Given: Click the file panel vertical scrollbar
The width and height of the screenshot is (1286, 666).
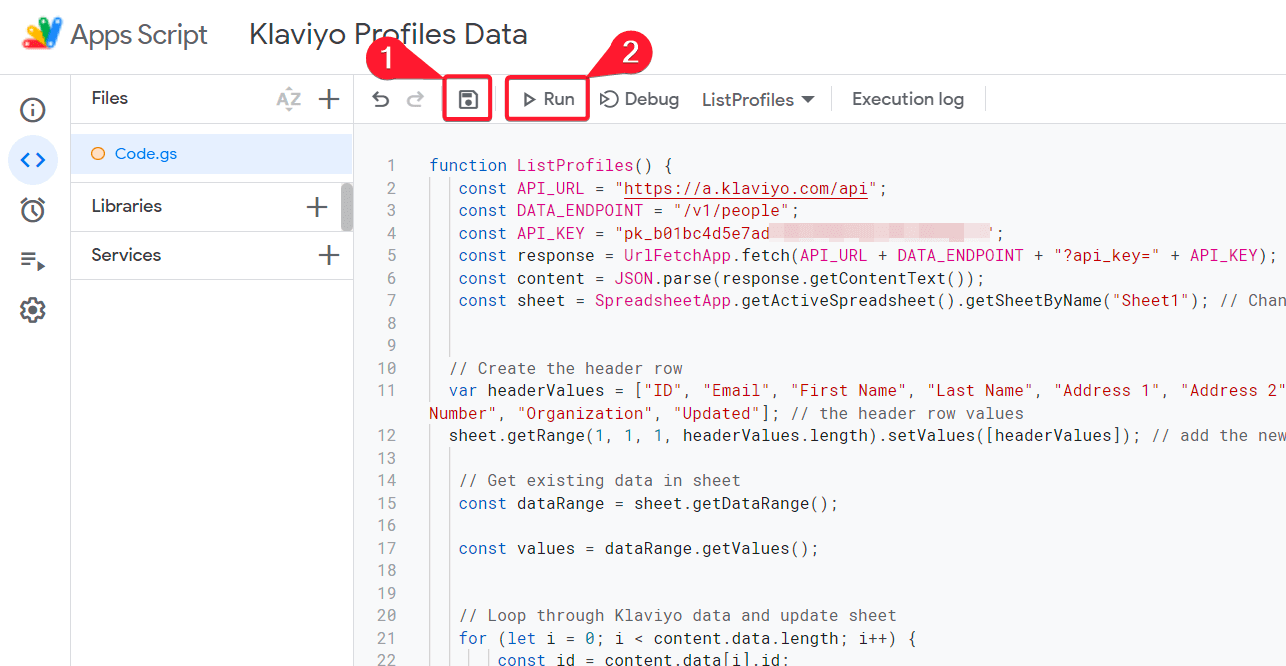Looking at the screenshot, I should (x=346, y=207).
